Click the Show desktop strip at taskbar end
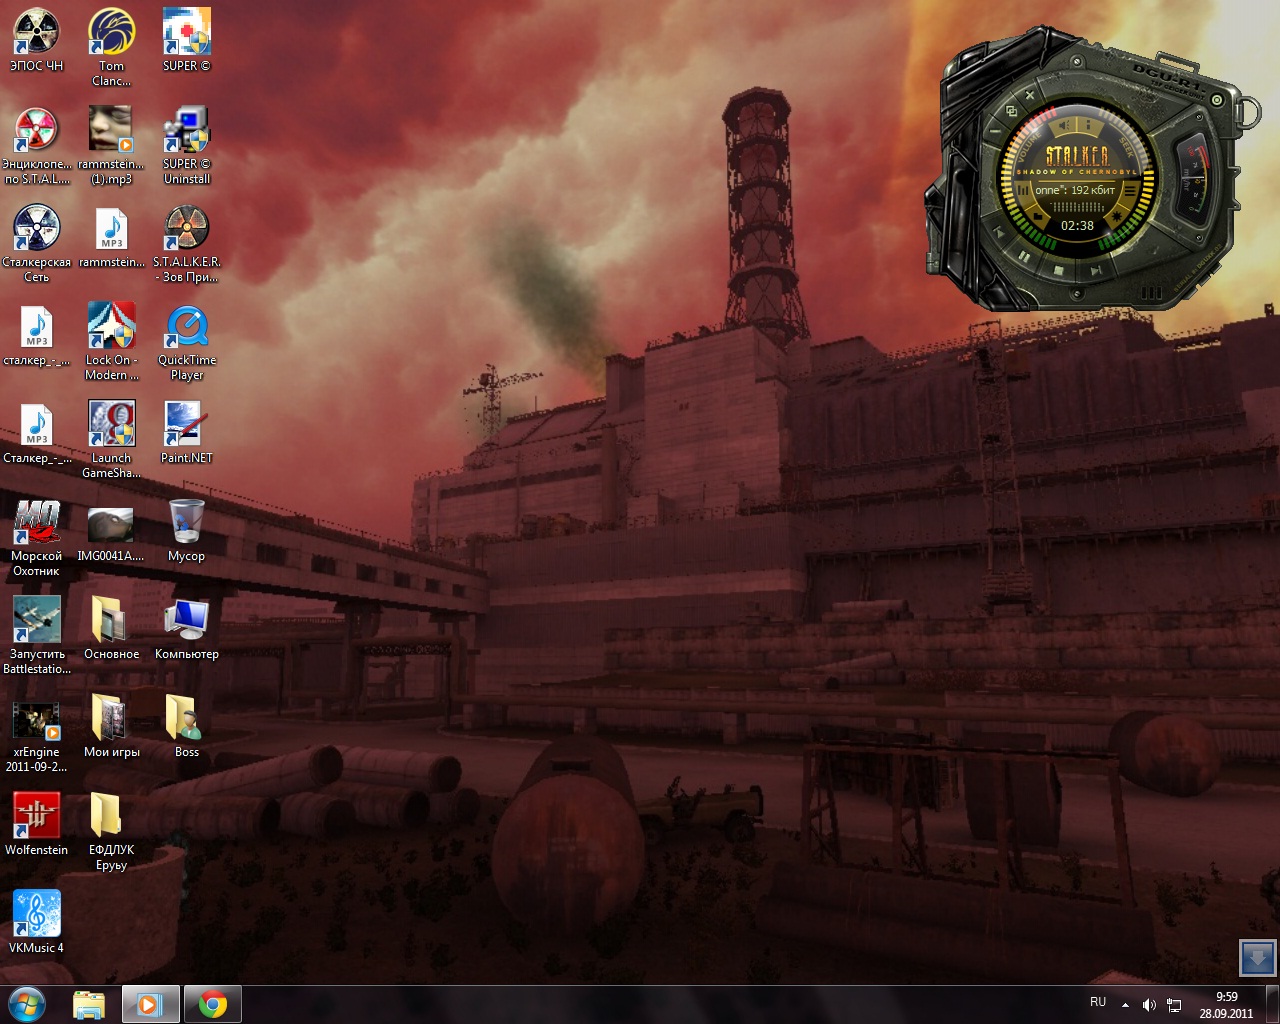This screenshot has width=1280, height=1024. pos(1272,1004)
